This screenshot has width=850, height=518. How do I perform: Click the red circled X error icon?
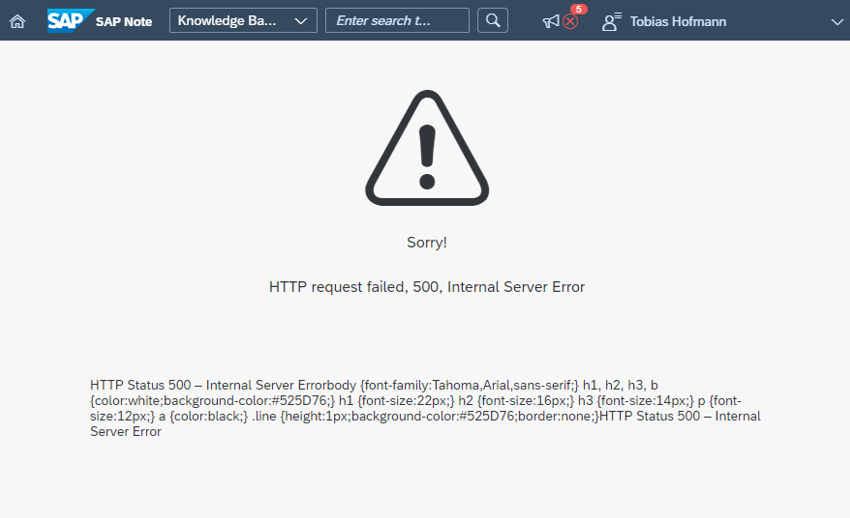click(570, 22)
